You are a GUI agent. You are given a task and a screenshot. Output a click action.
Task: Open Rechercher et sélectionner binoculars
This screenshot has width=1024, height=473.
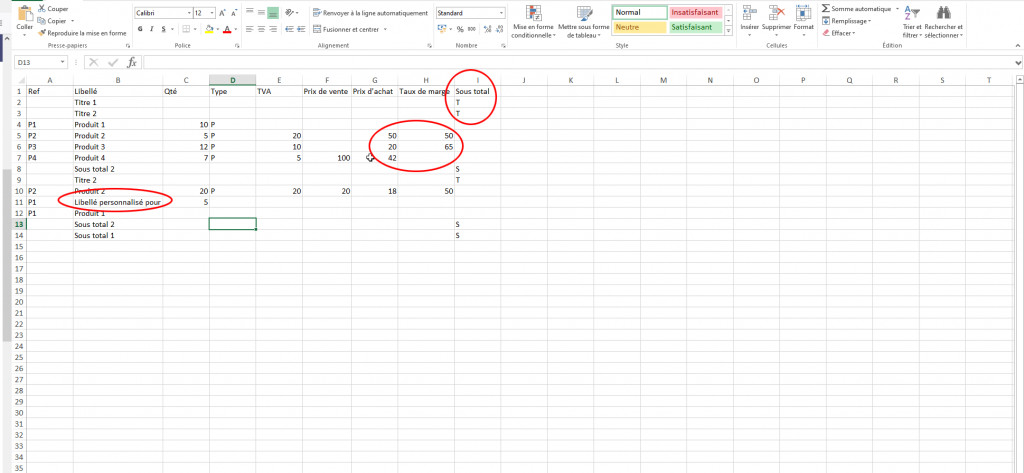coord(944,22)
